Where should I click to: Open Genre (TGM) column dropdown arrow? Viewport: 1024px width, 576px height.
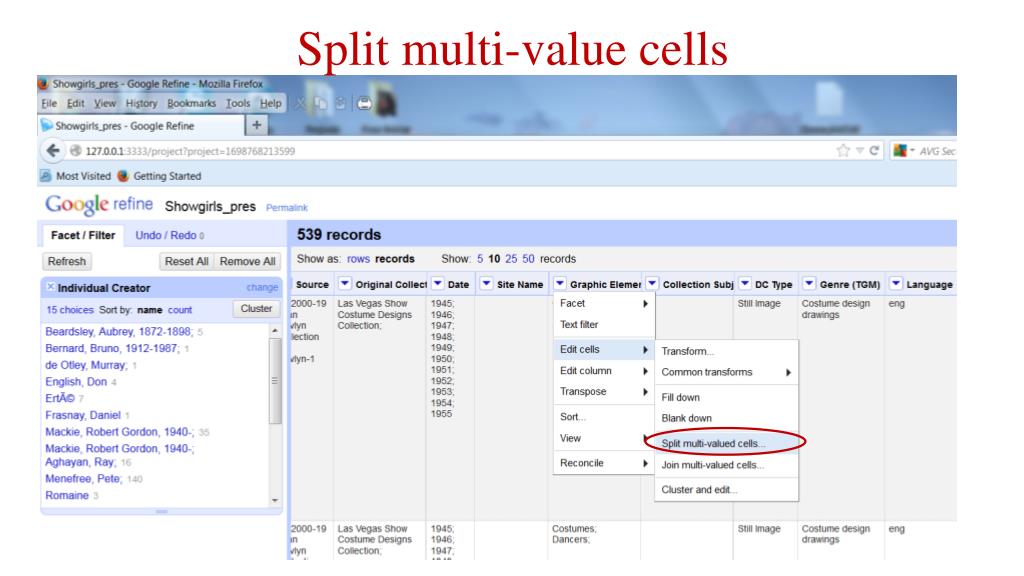click(x=809, y=283)
